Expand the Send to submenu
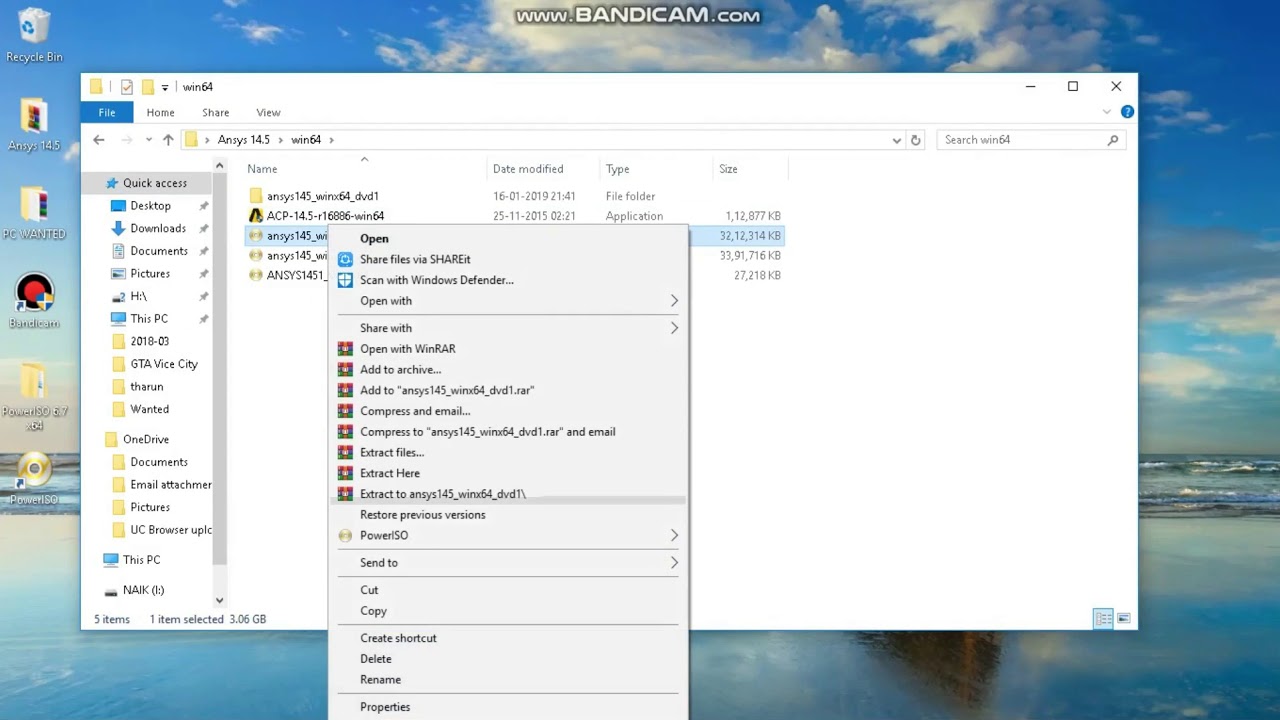1280x720 pixels. coord(674,563)
